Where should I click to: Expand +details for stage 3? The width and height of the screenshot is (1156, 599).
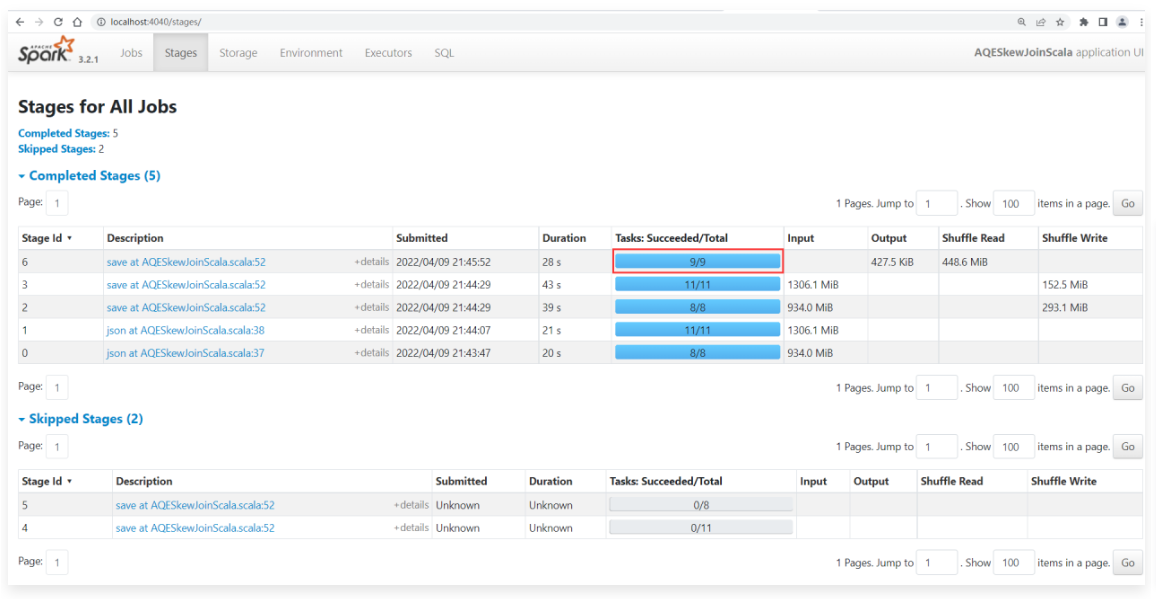click(372, 285)
